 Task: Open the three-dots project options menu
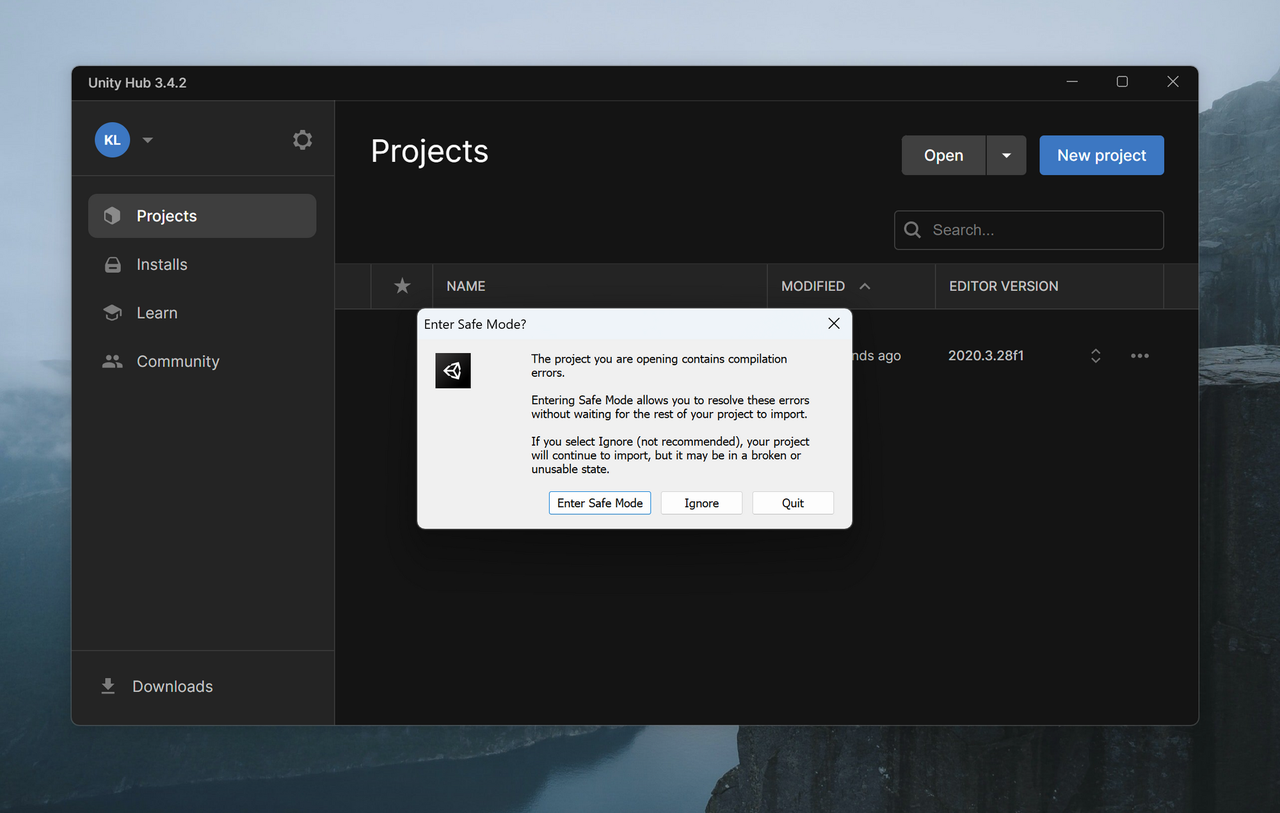(1140, 356)
